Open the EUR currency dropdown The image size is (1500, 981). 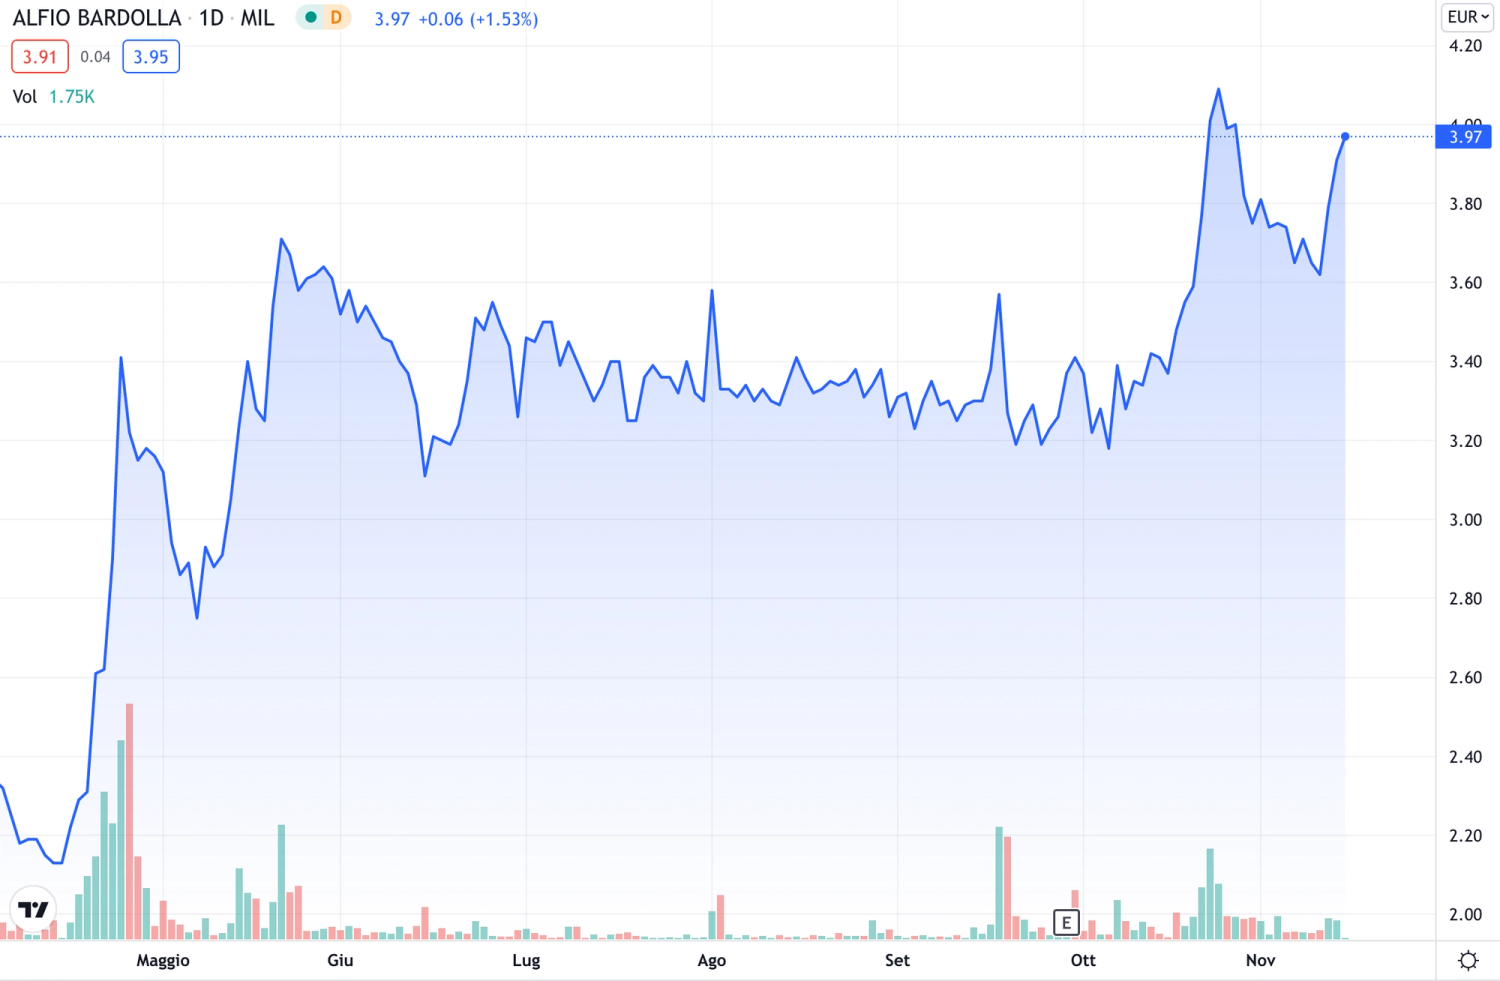point(1468,17)
